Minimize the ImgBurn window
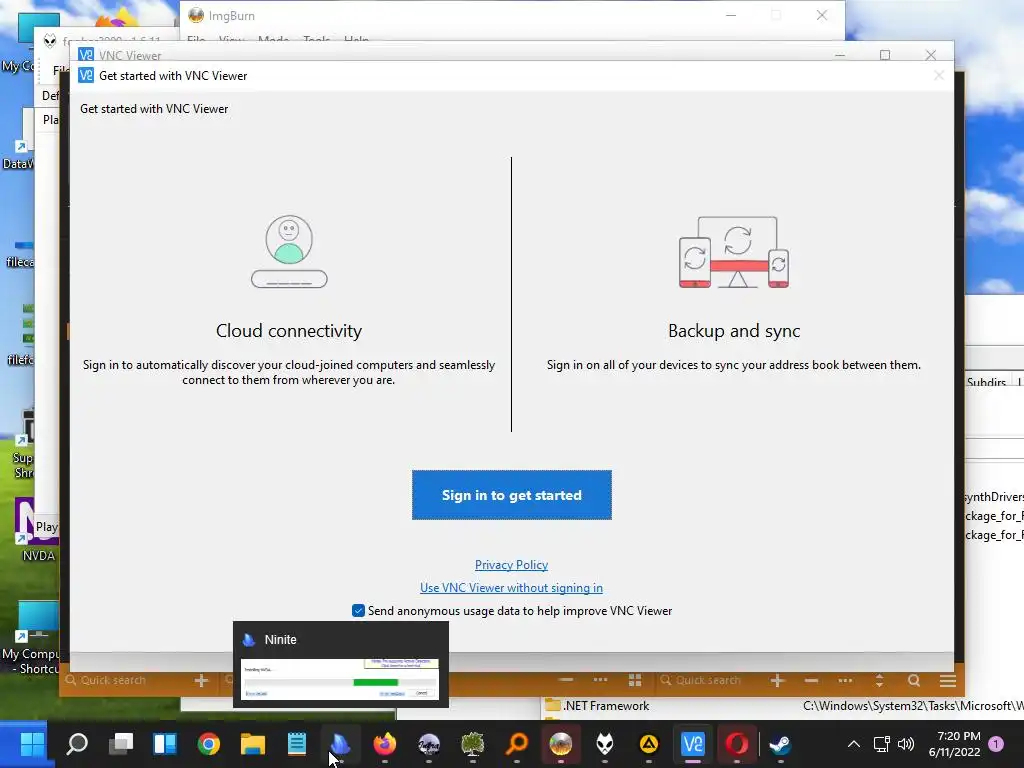The height and width of the screenshot is (768, 1024). click(731, 15)
